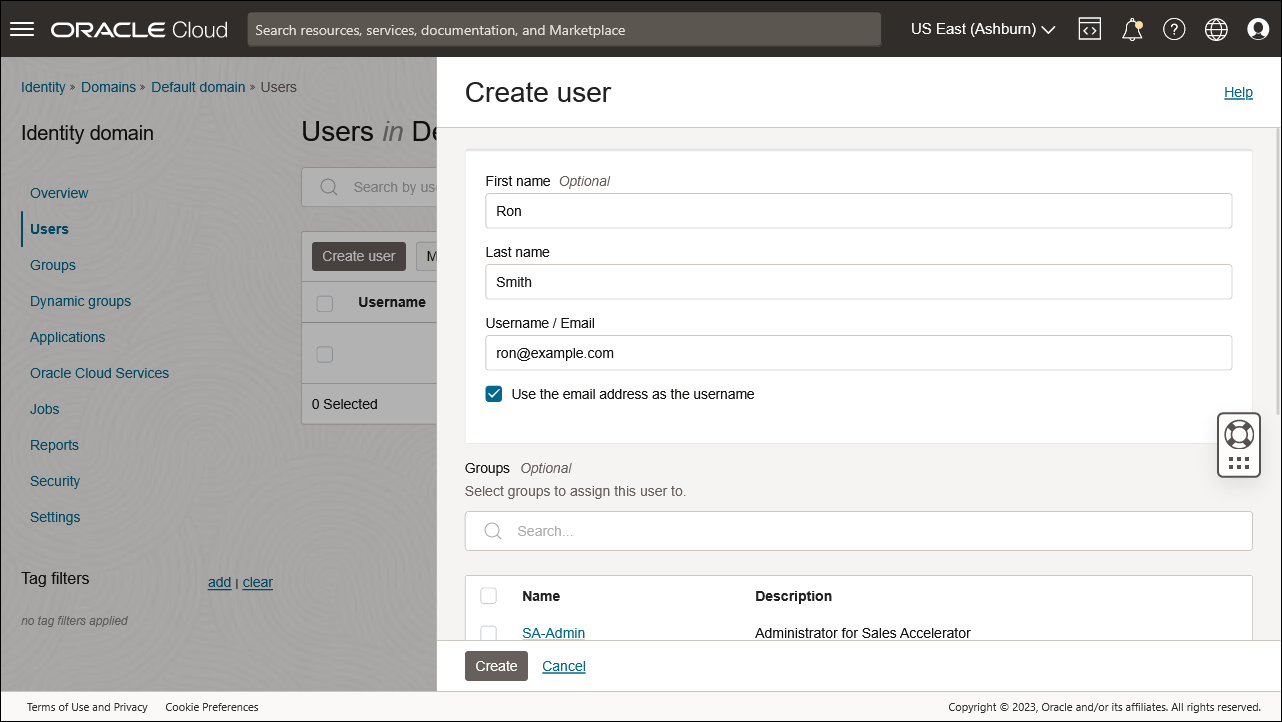Open the navigation hamburger menu
The image size is (1282, 722).
pyautogui.click(x=22, y=28)
